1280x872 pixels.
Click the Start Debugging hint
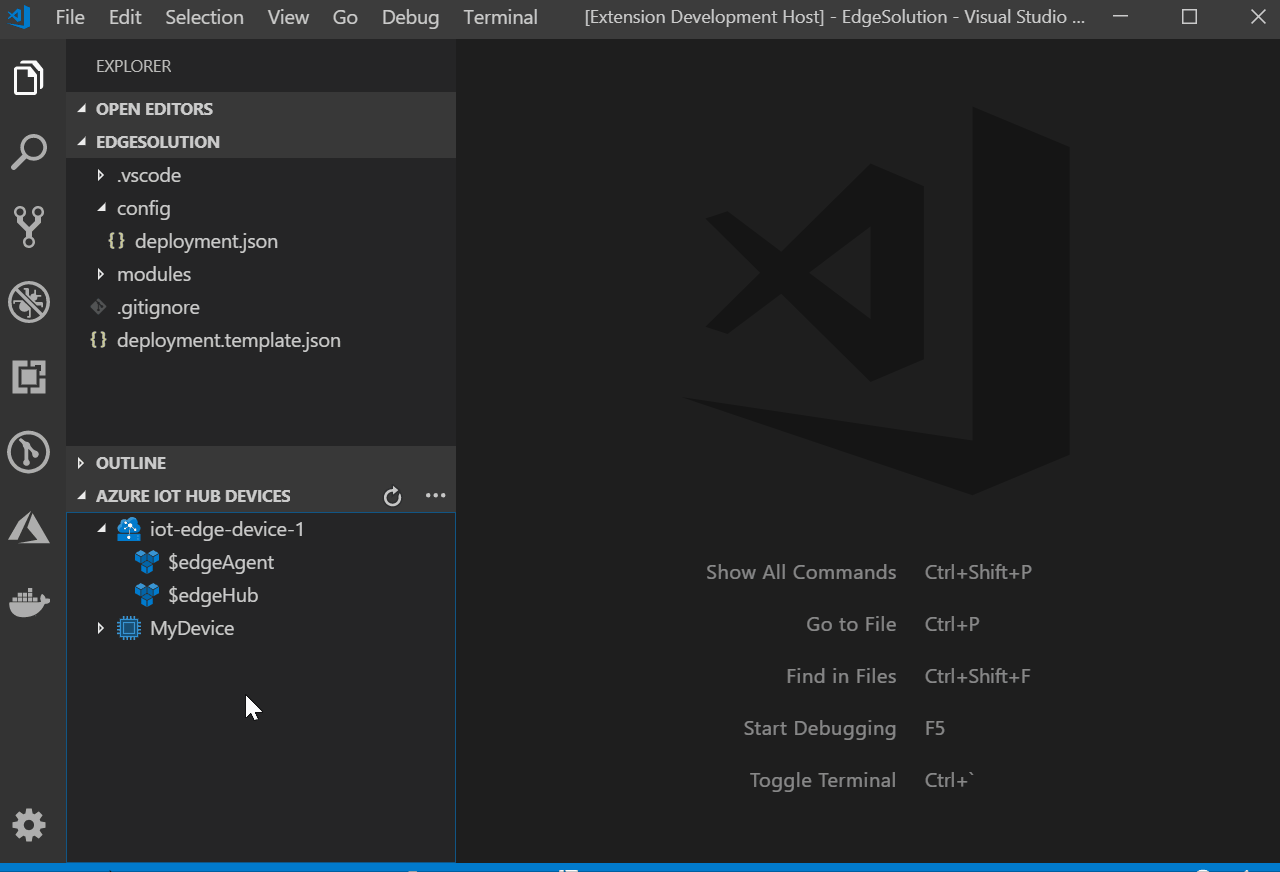820,728
